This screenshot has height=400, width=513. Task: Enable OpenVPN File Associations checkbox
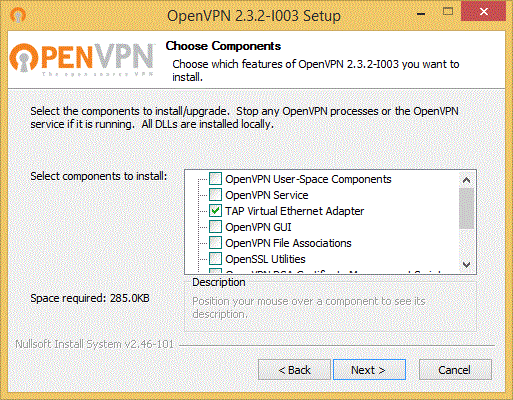point(215,243)
